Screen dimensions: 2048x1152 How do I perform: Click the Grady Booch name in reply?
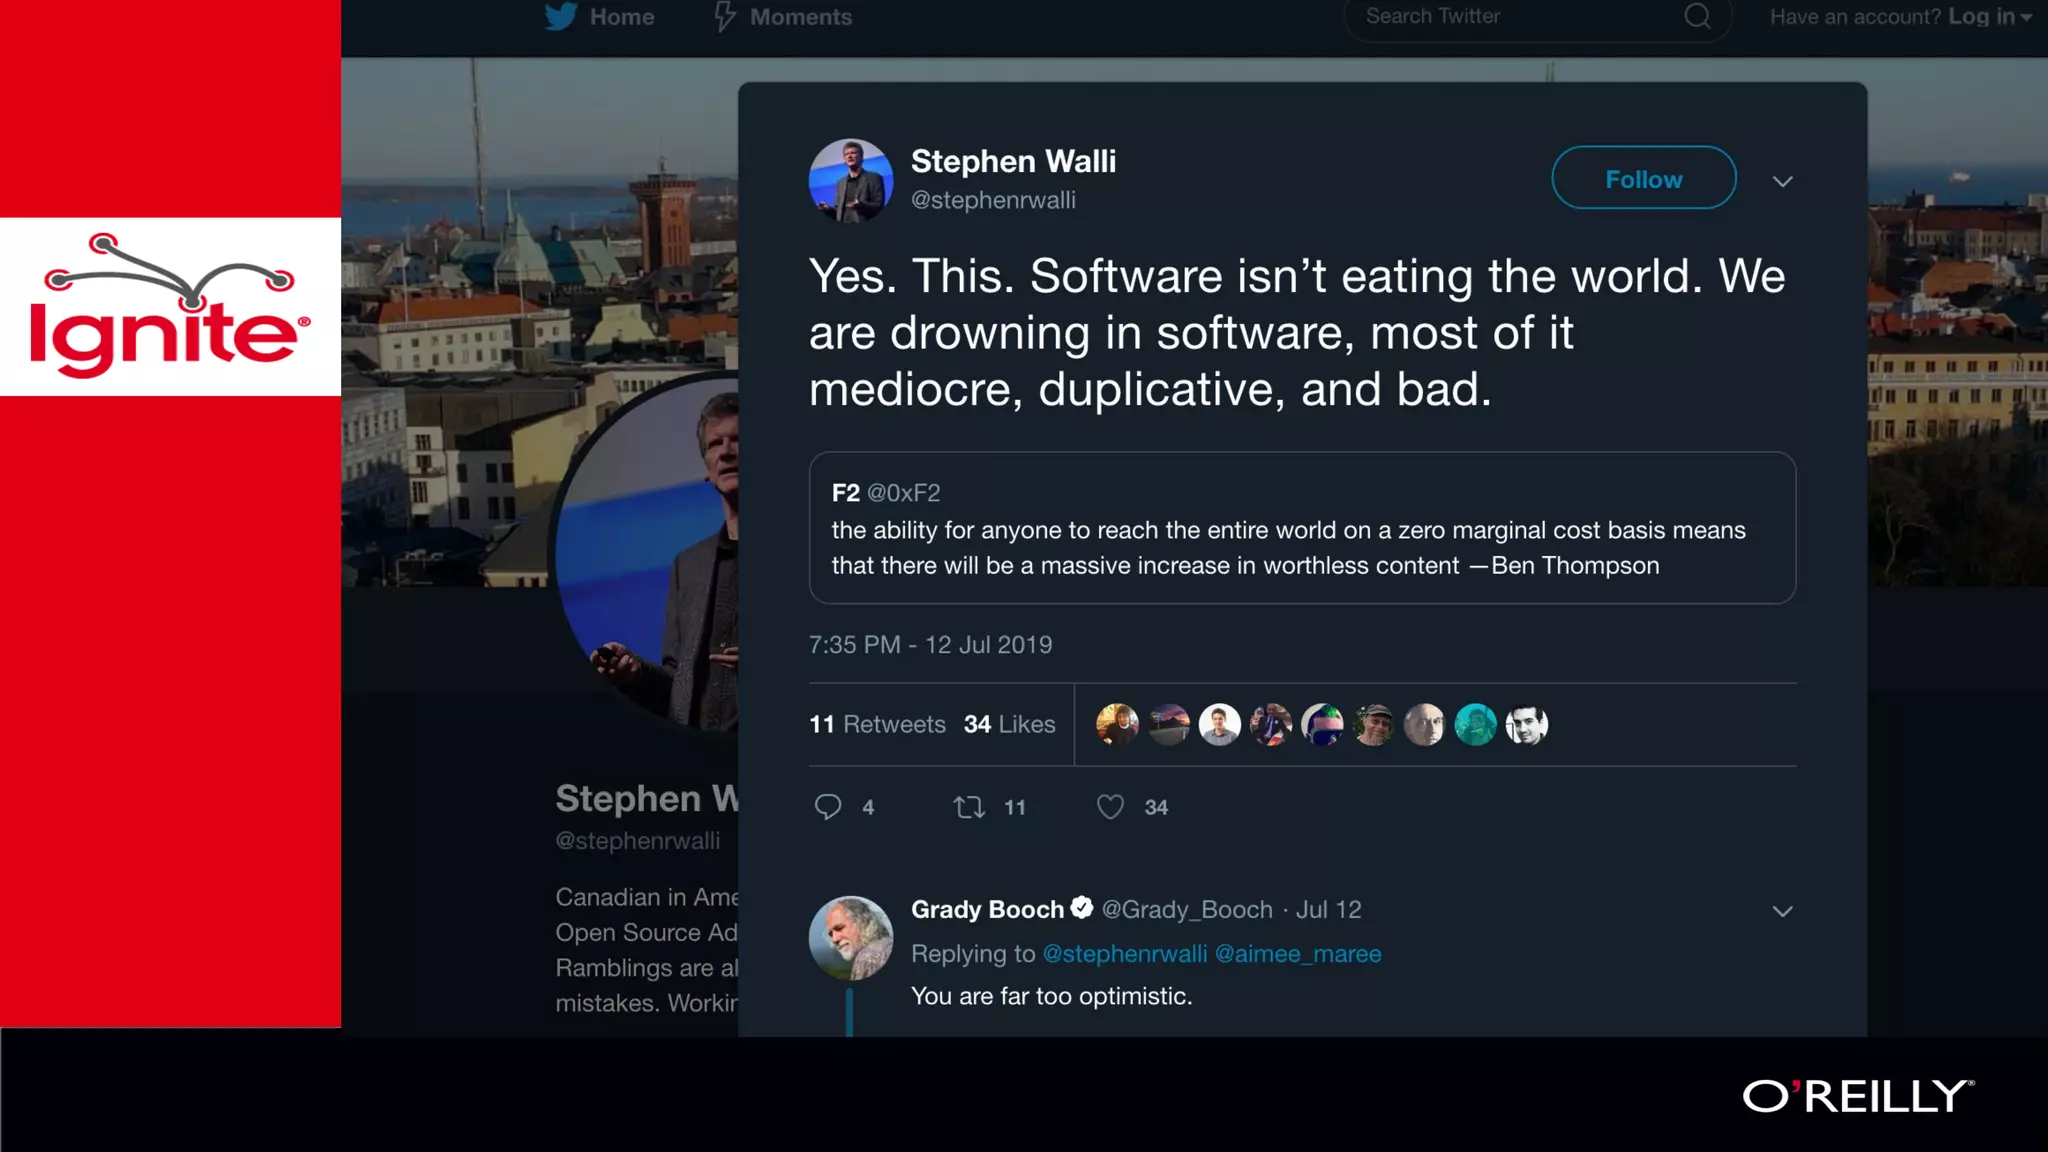coord(987,909)
